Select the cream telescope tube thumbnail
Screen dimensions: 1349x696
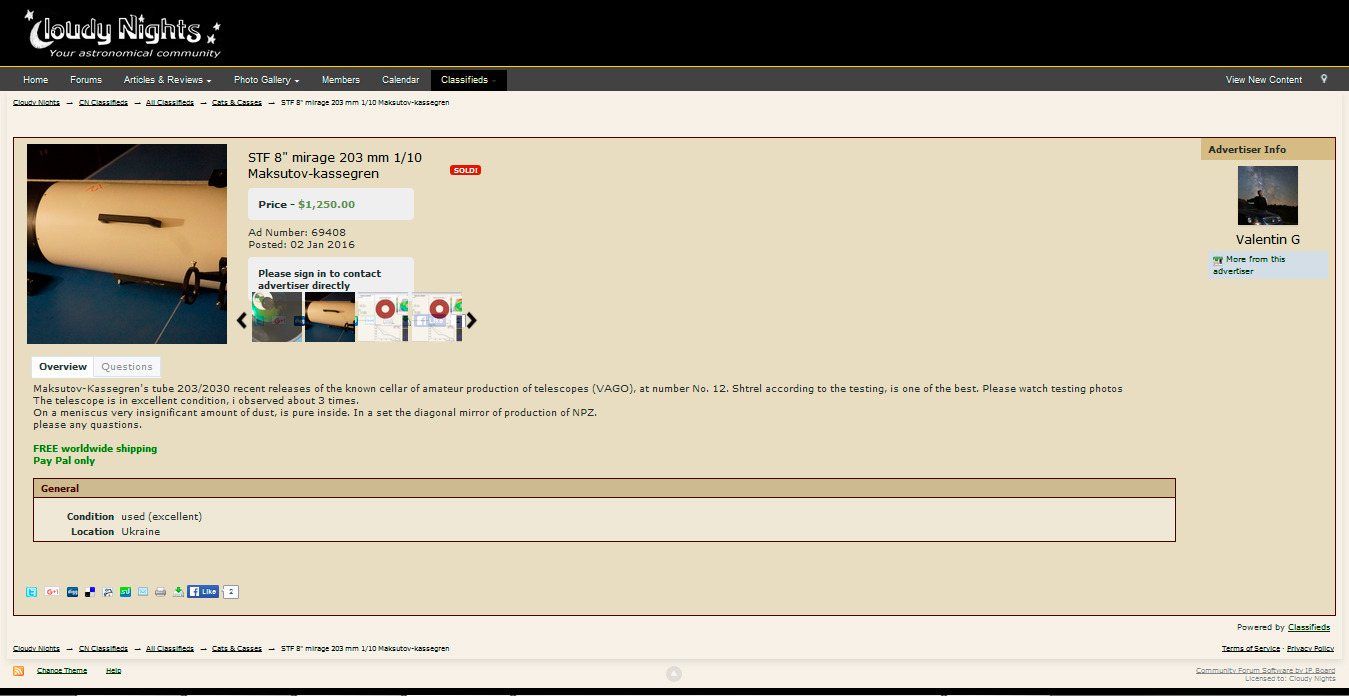[x=330, y=317]
